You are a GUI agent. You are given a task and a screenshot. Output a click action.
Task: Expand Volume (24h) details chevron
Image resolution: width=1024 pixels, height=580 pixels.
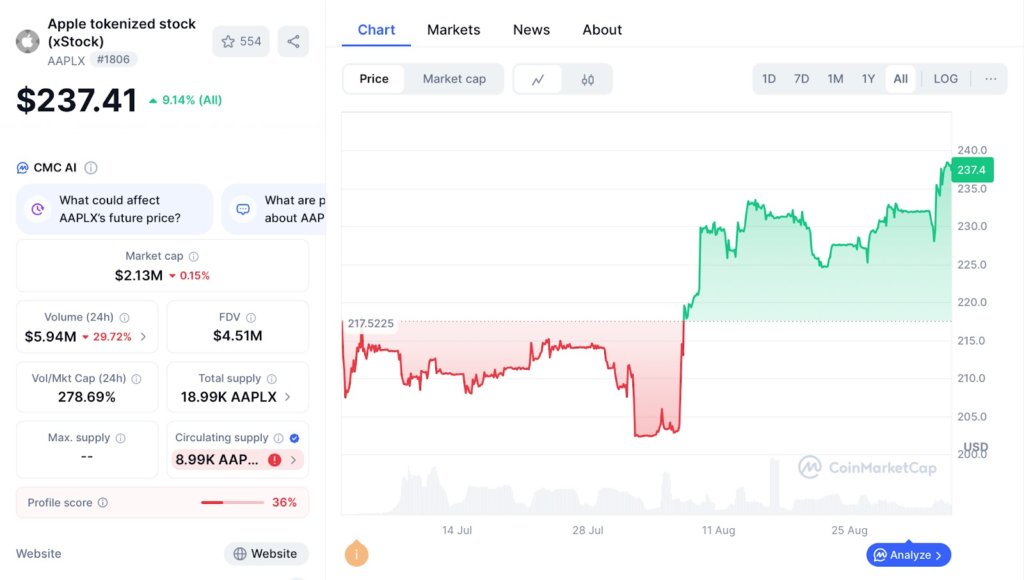tap(143, 337)
